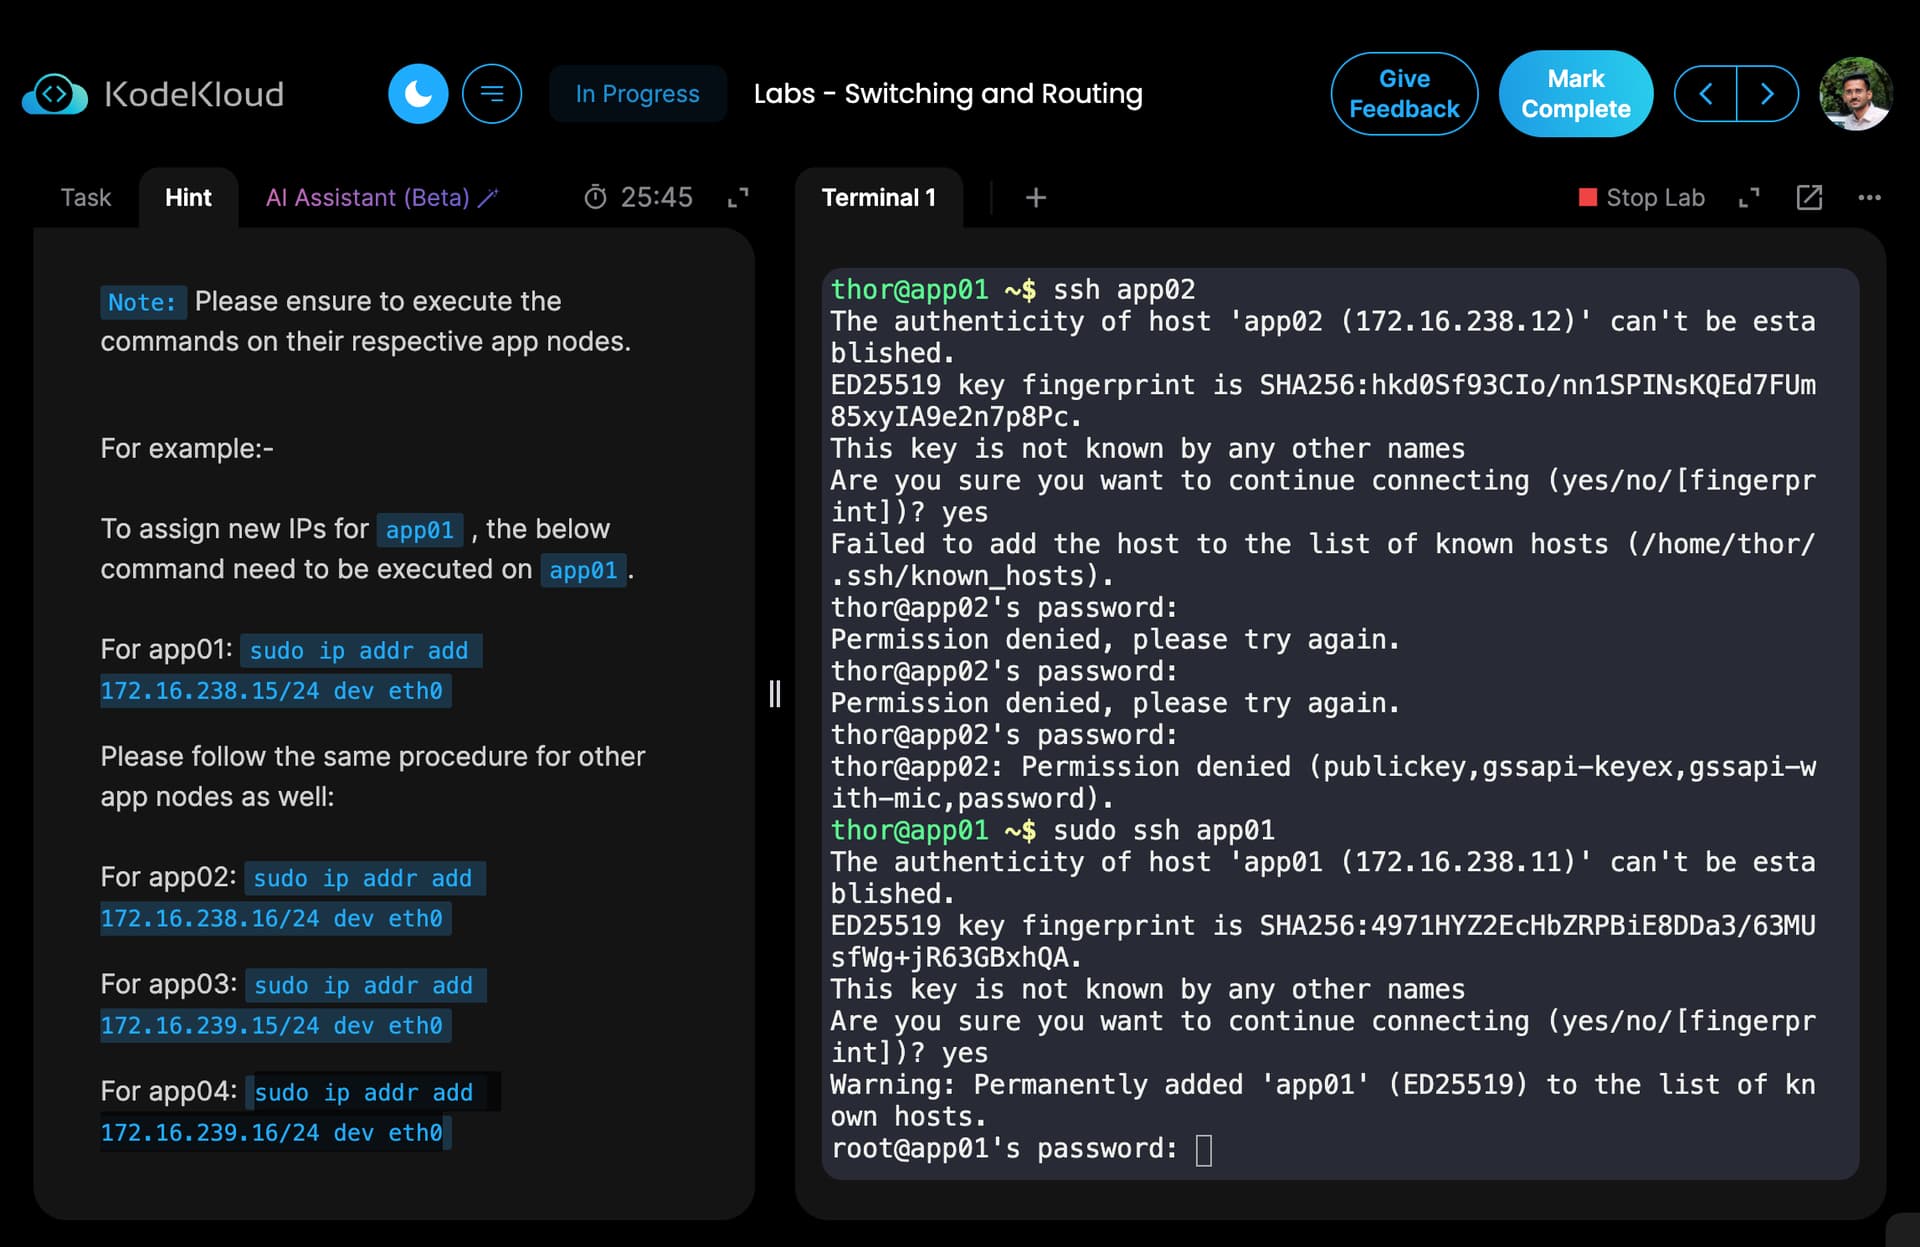This screenshot has width=1920, height=1247.
Task: Open terminal in a new window
Action: pos(1809,198)
